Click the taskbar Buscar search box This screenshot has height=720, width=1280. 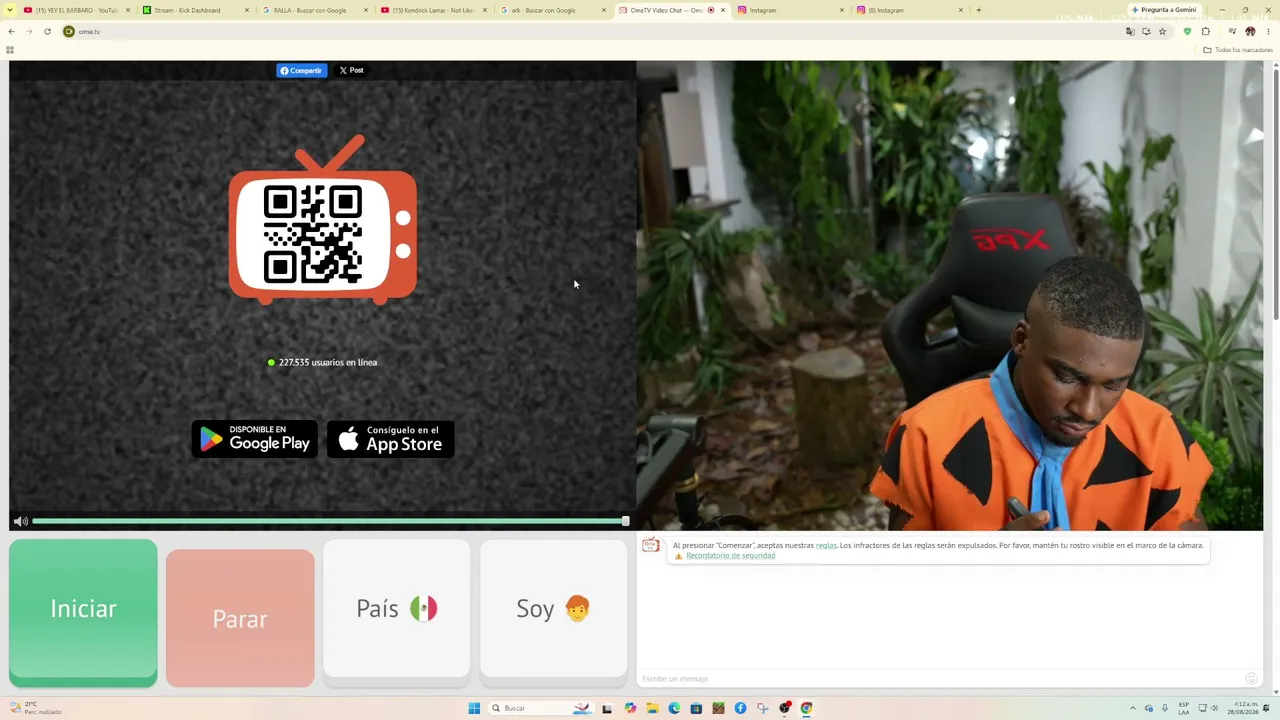541,708
